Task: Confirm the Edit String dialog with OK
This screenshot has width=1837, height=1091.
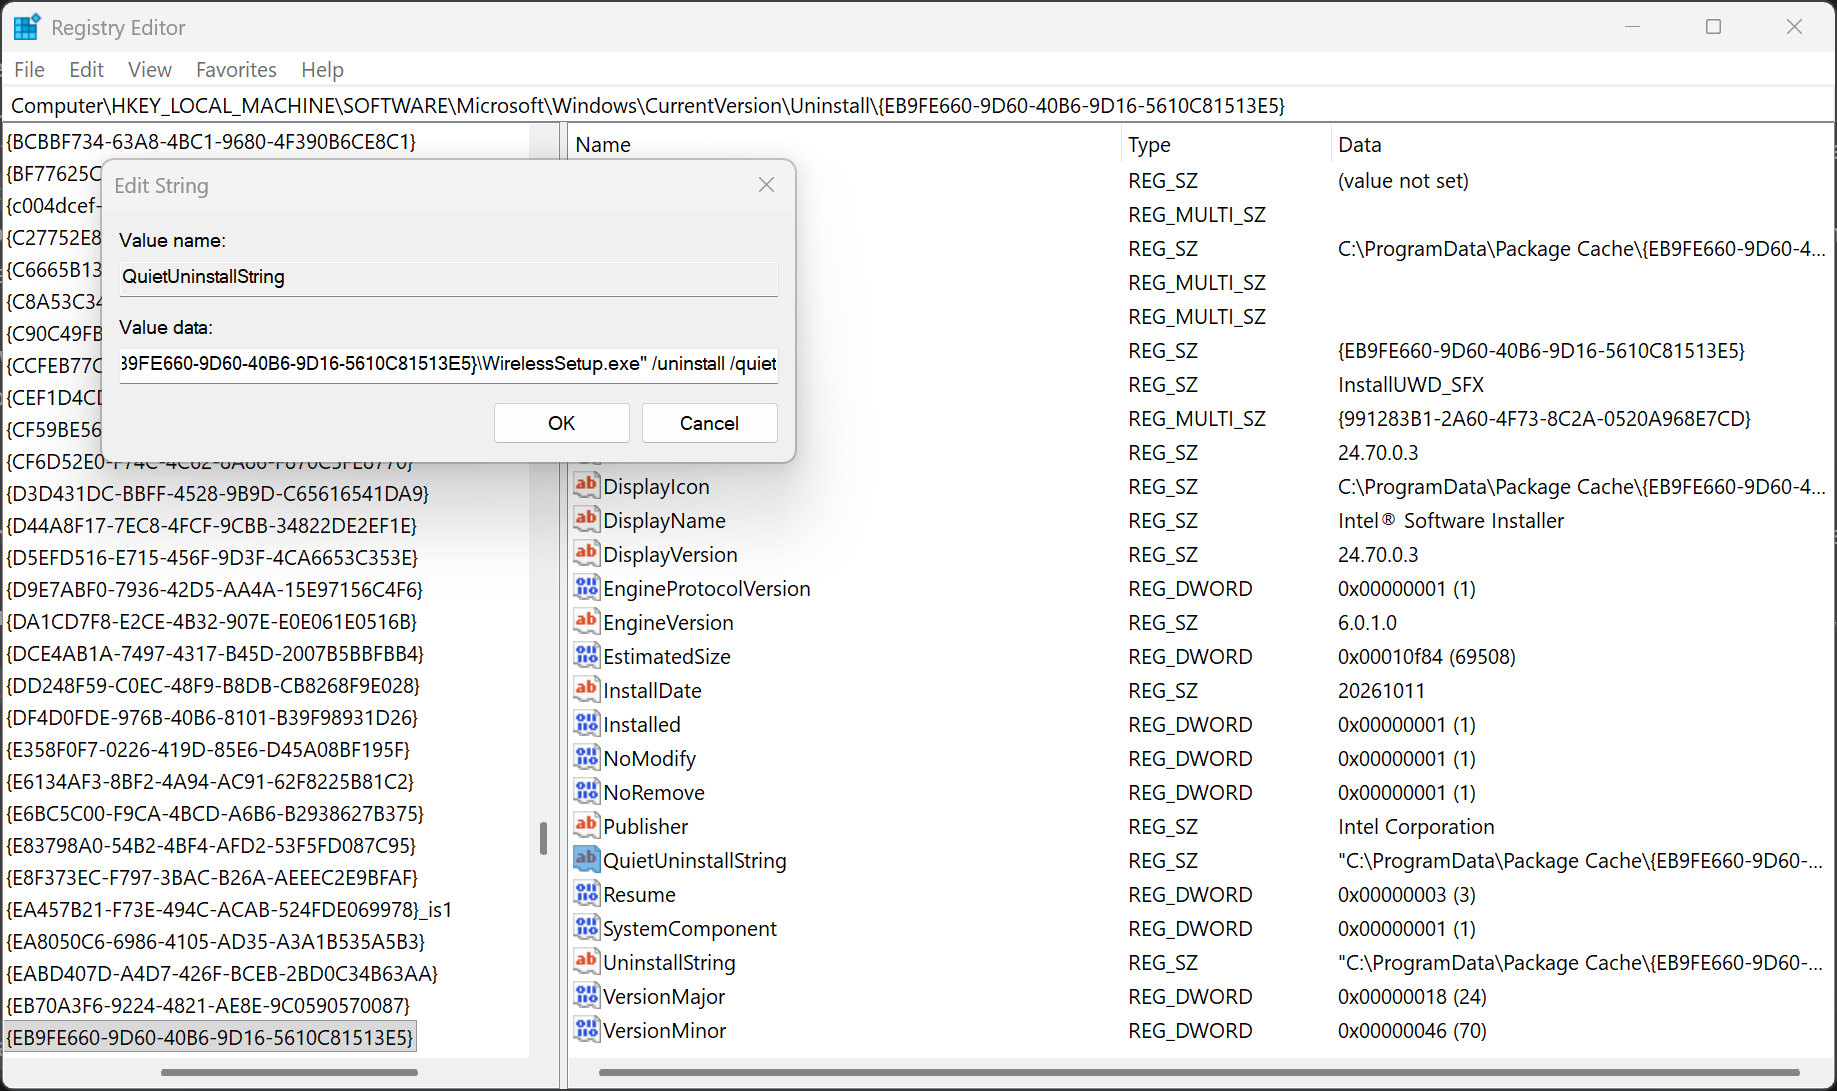Action: coord(562,423)
